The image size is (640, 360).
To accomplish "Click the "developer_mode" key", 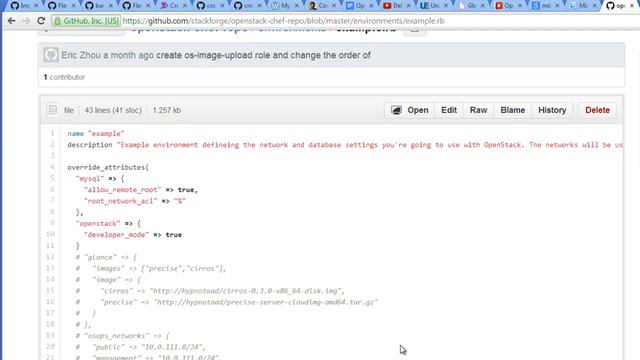I will click(116, 235).
